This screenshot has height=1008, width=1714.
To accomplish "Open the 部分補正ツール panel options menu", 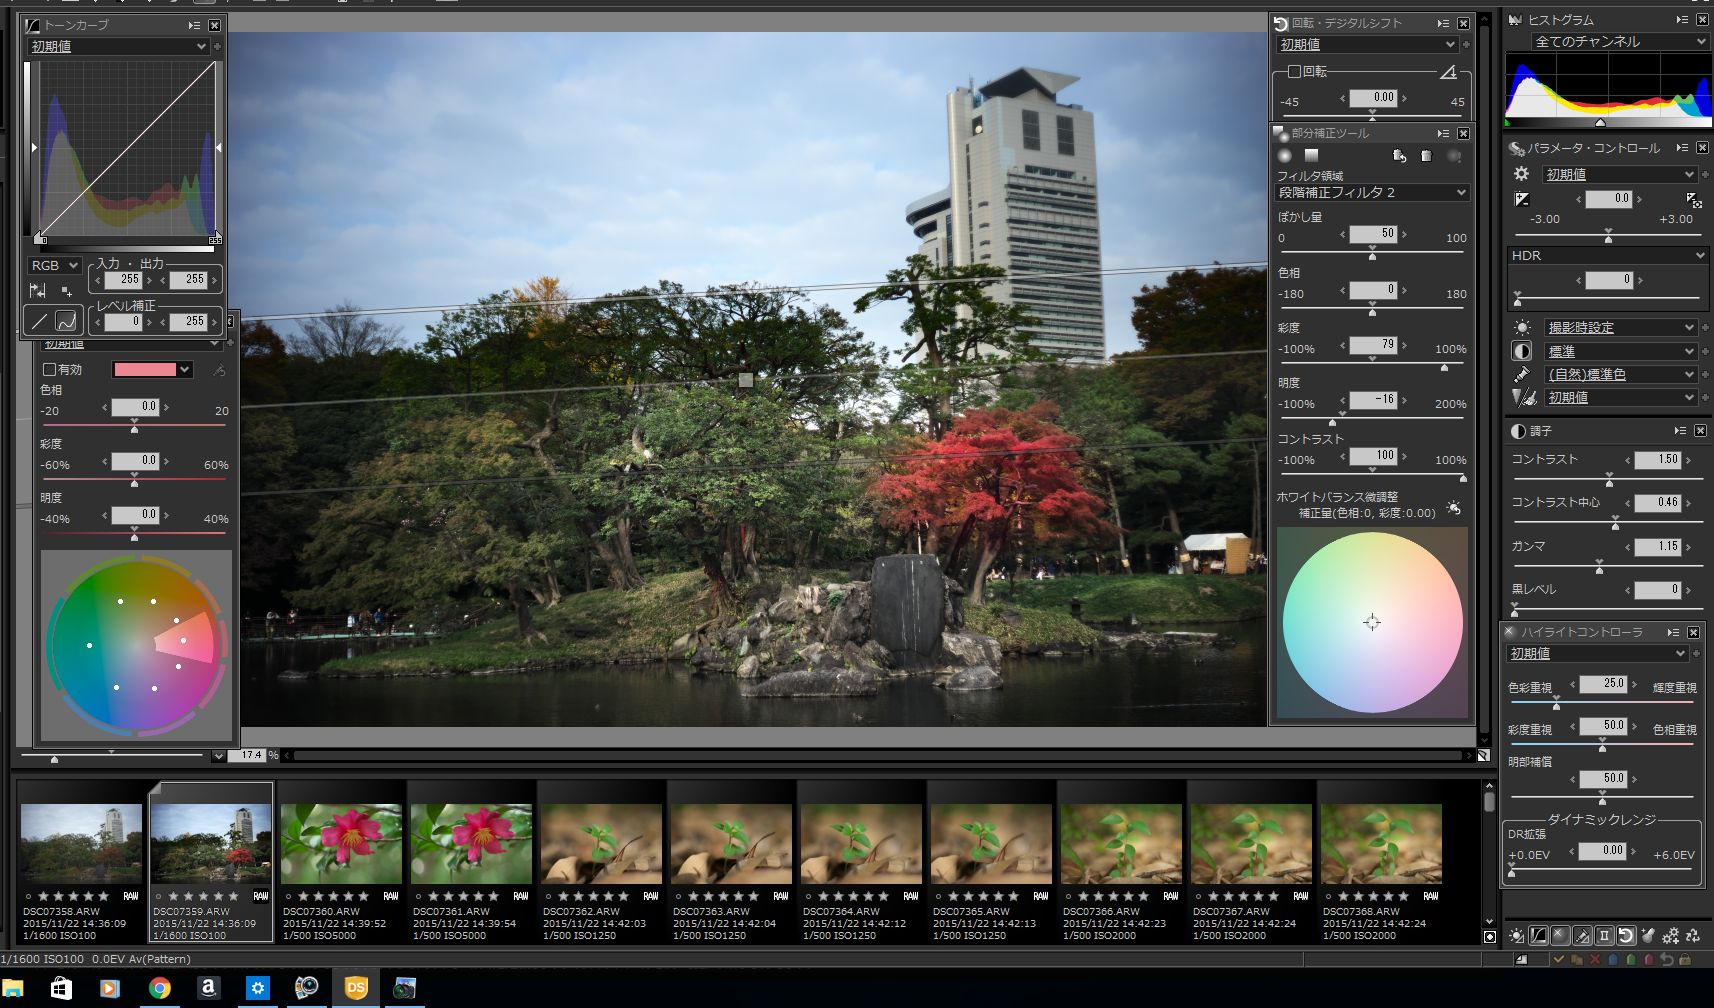I will 1443,133.
